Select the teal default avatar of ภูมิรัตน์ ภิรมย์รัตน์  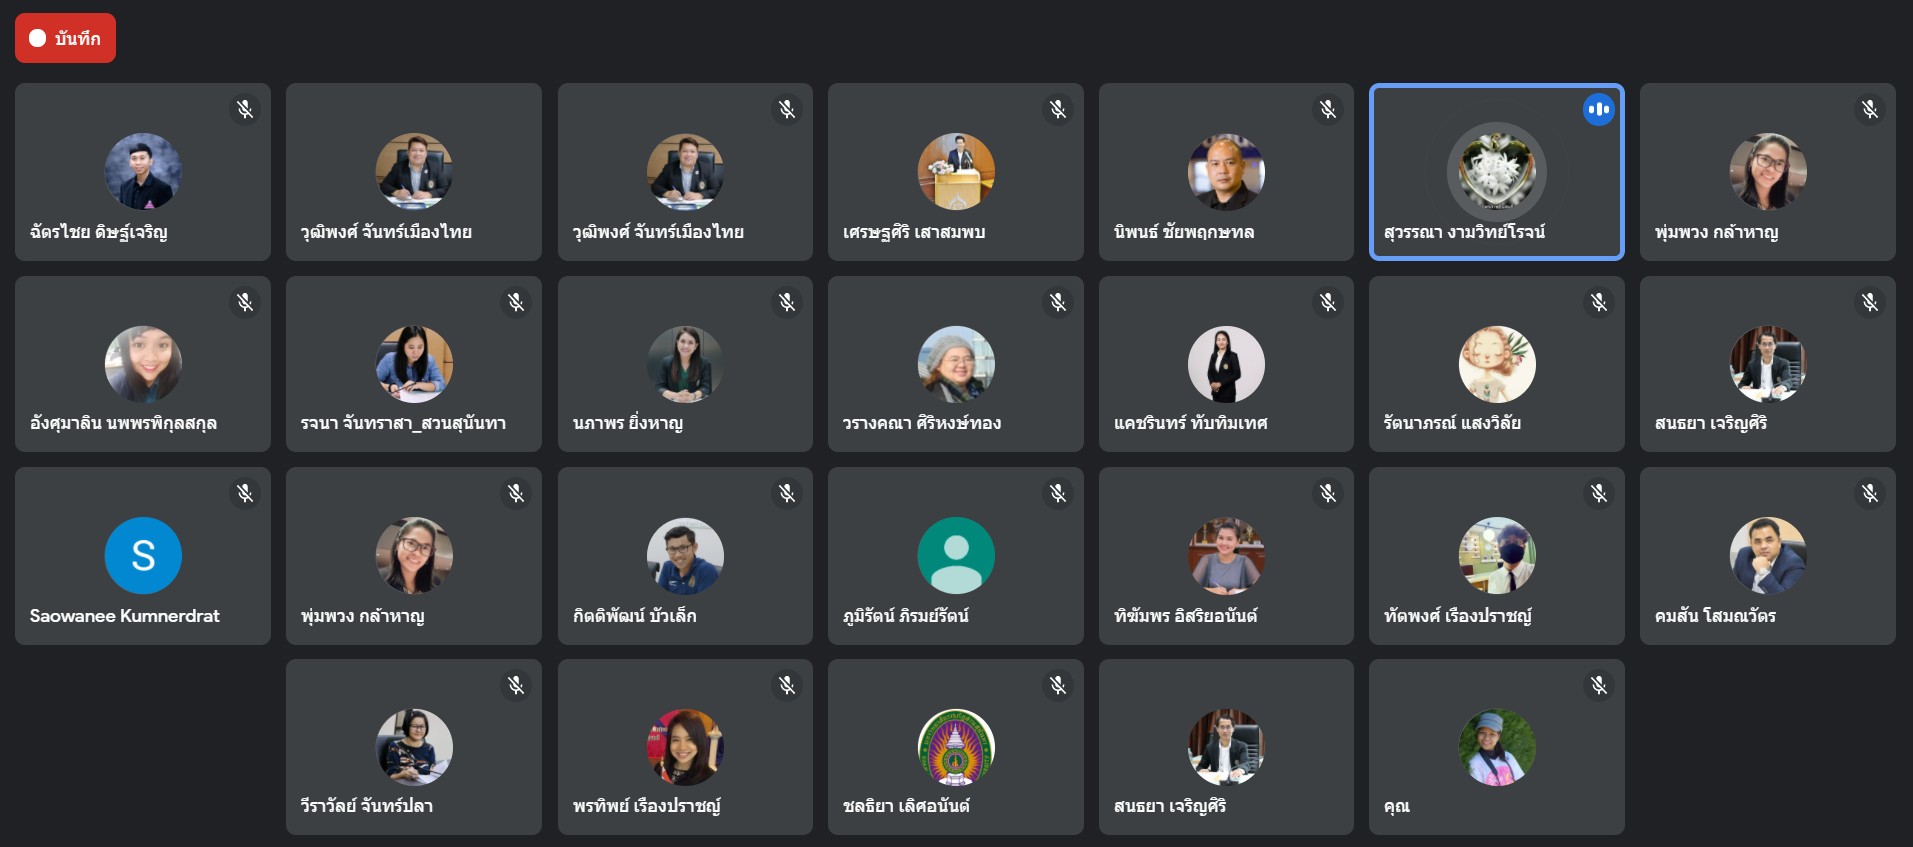[956, 555]
